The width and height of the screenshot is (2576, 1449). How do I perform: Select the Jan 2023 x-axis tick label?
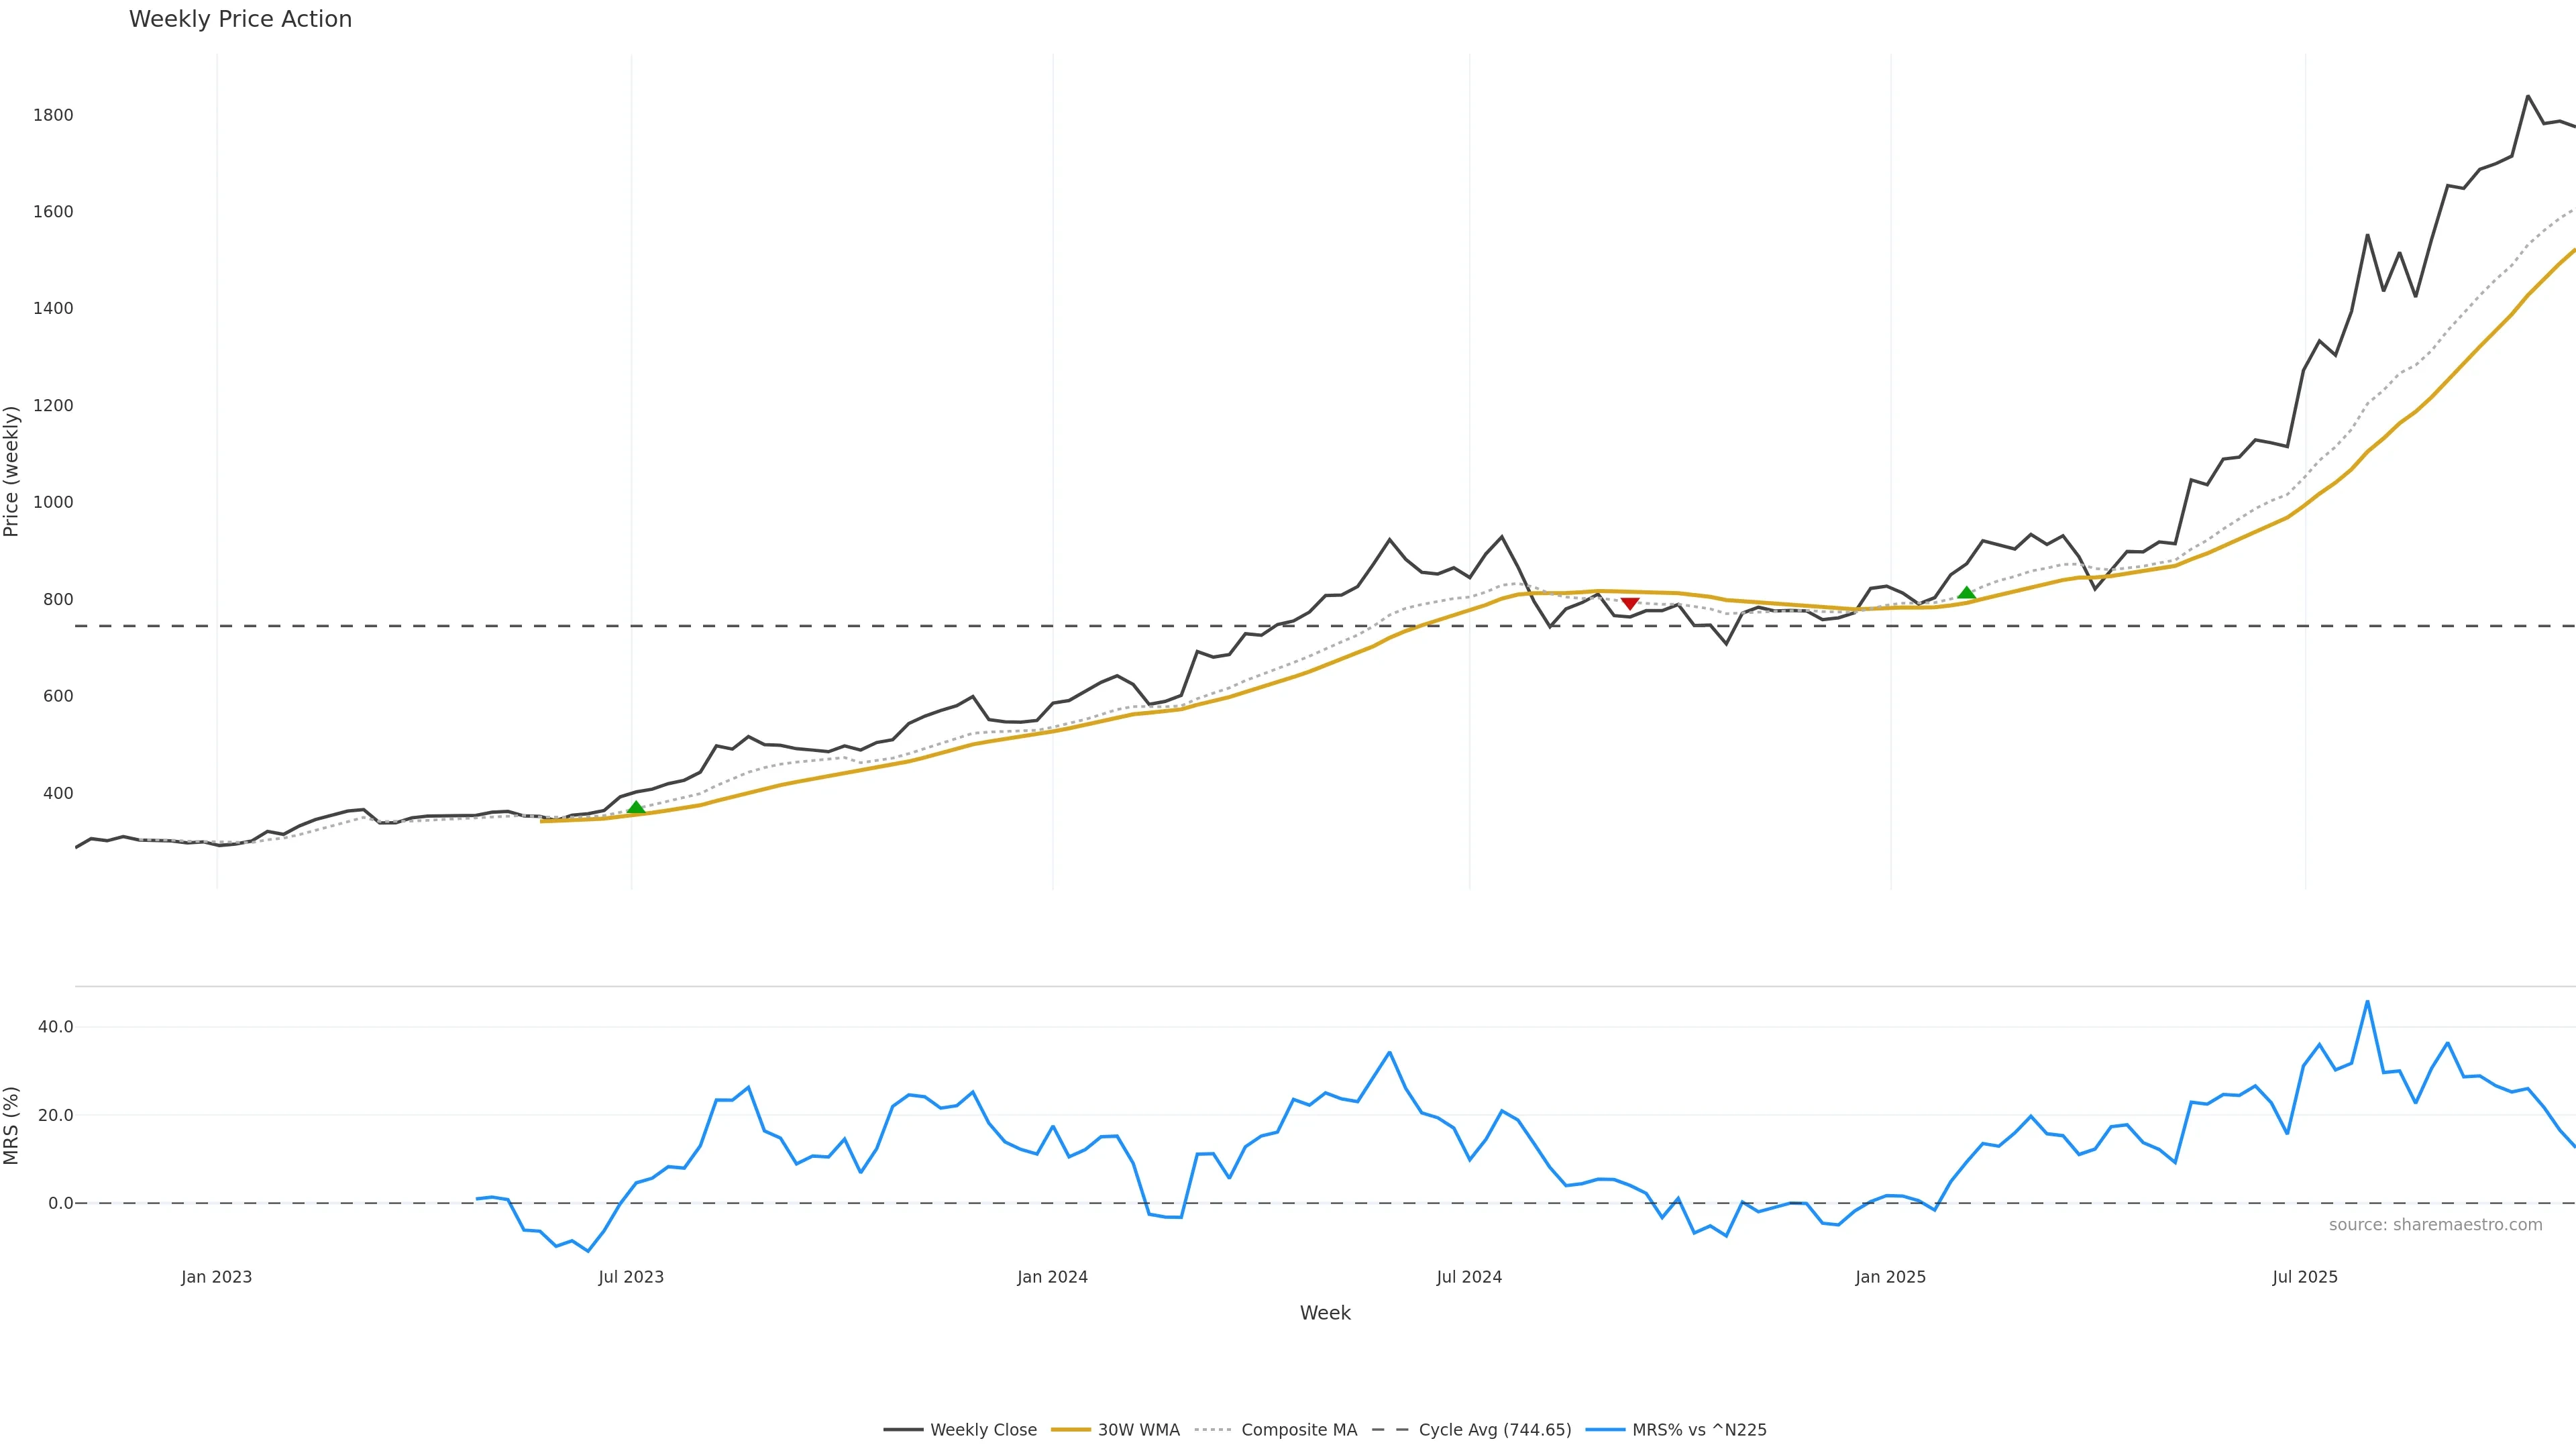[x=216, y=1277]
